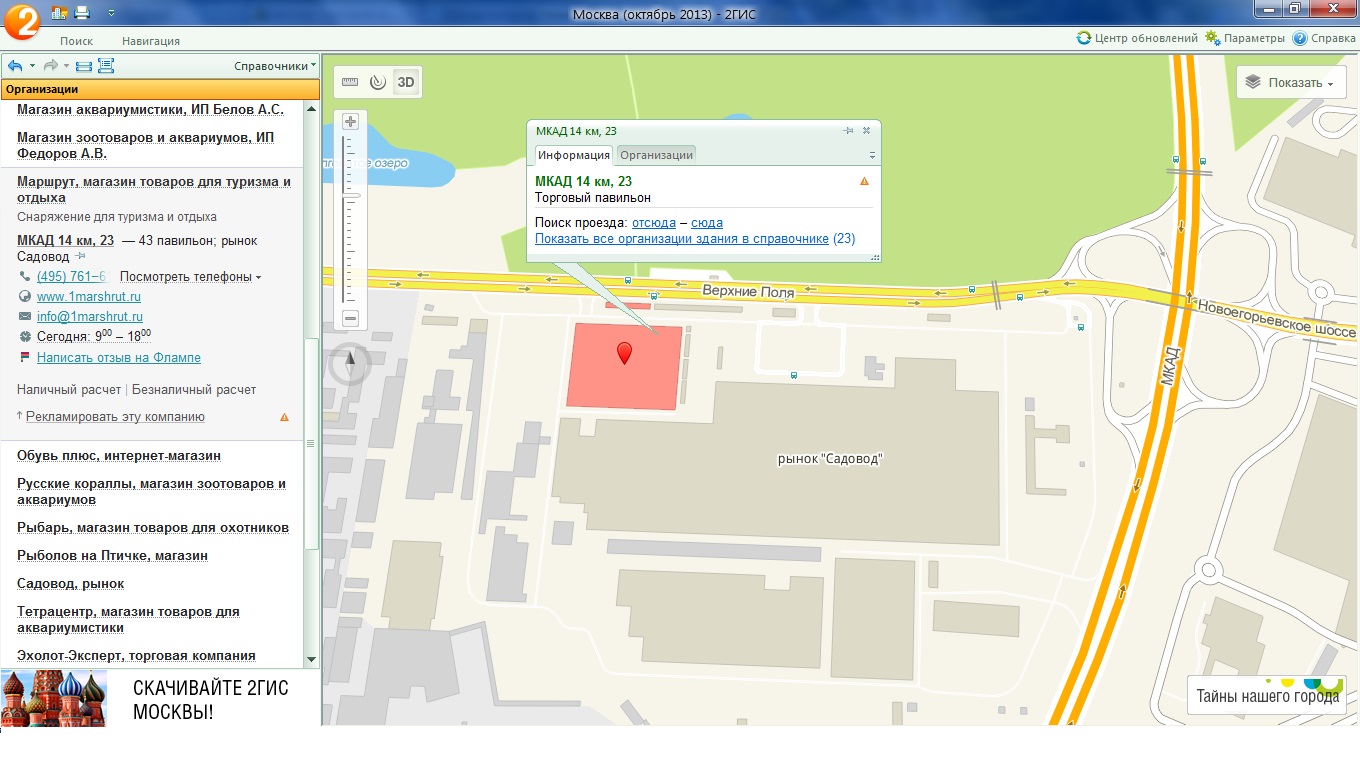This screenshot has width=1360, height=768.
Task: Click the отсюда route link
Action: [x=654, y=222]
